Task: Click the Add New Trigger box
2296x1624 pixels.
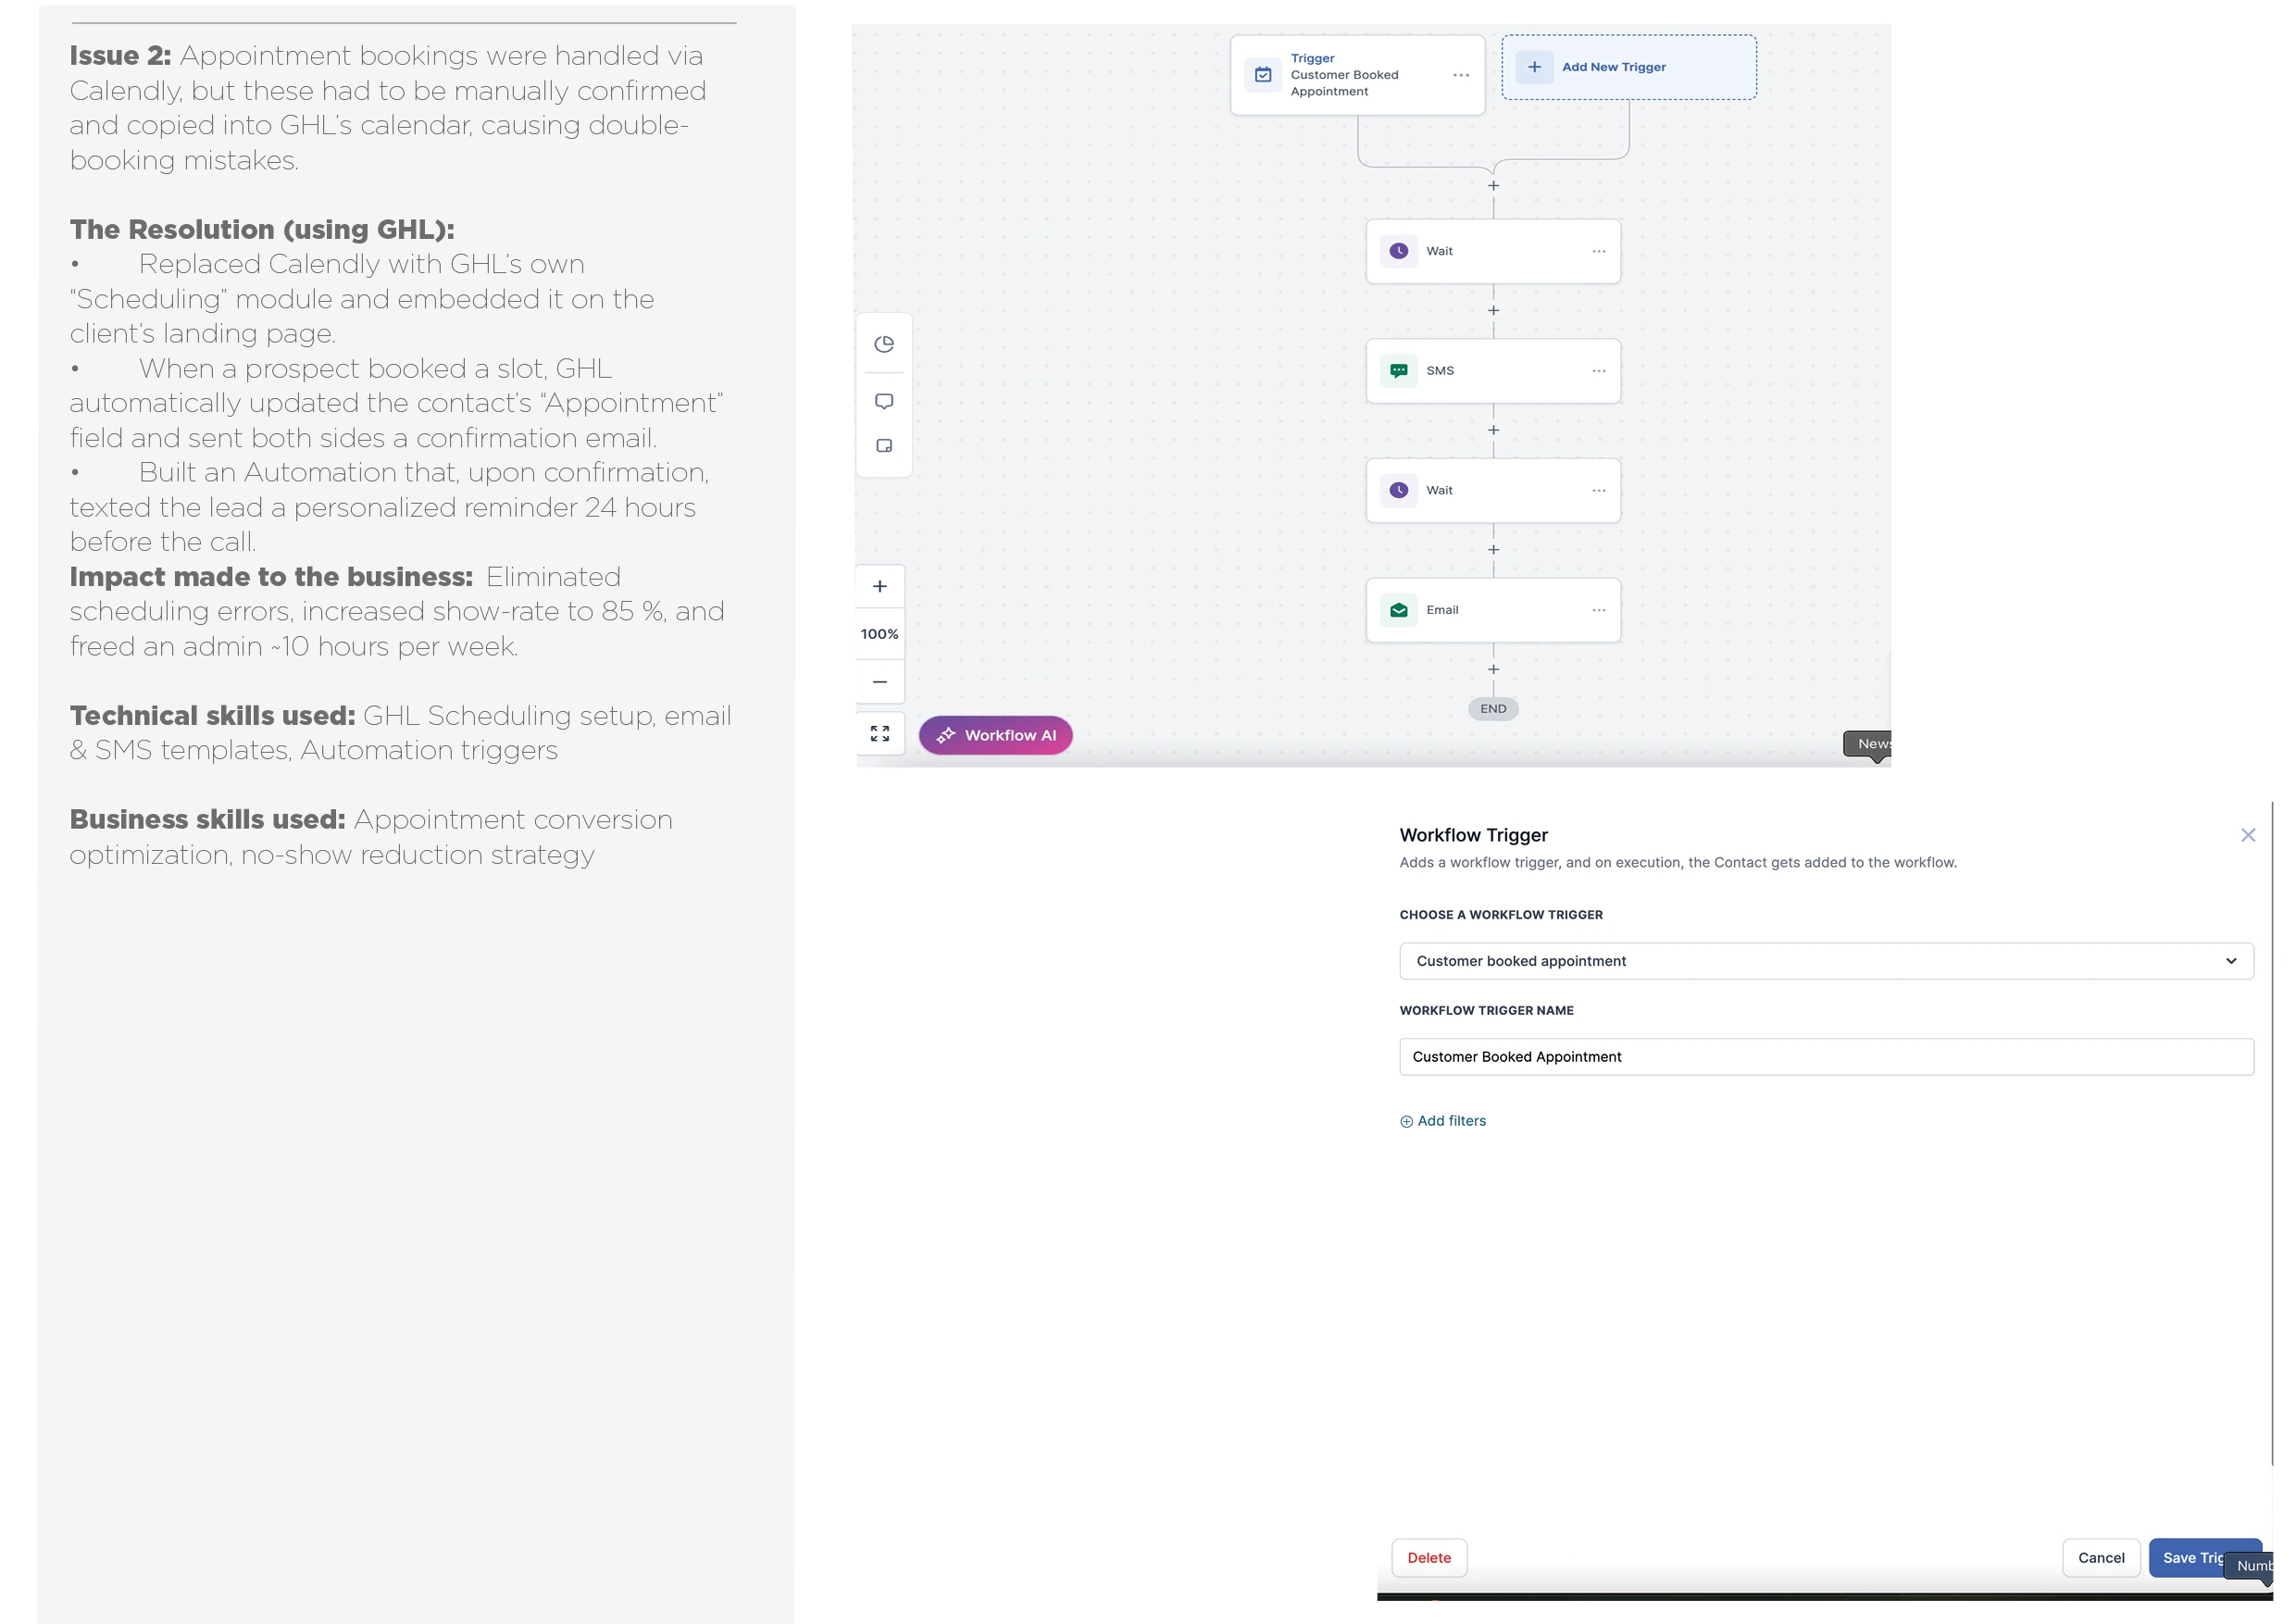Action: coord(1628,67)
